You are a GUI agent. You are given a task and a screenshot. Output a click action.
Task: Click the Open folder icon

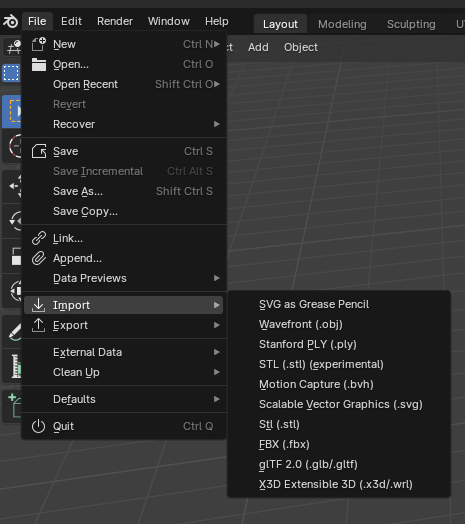[39, 64]
